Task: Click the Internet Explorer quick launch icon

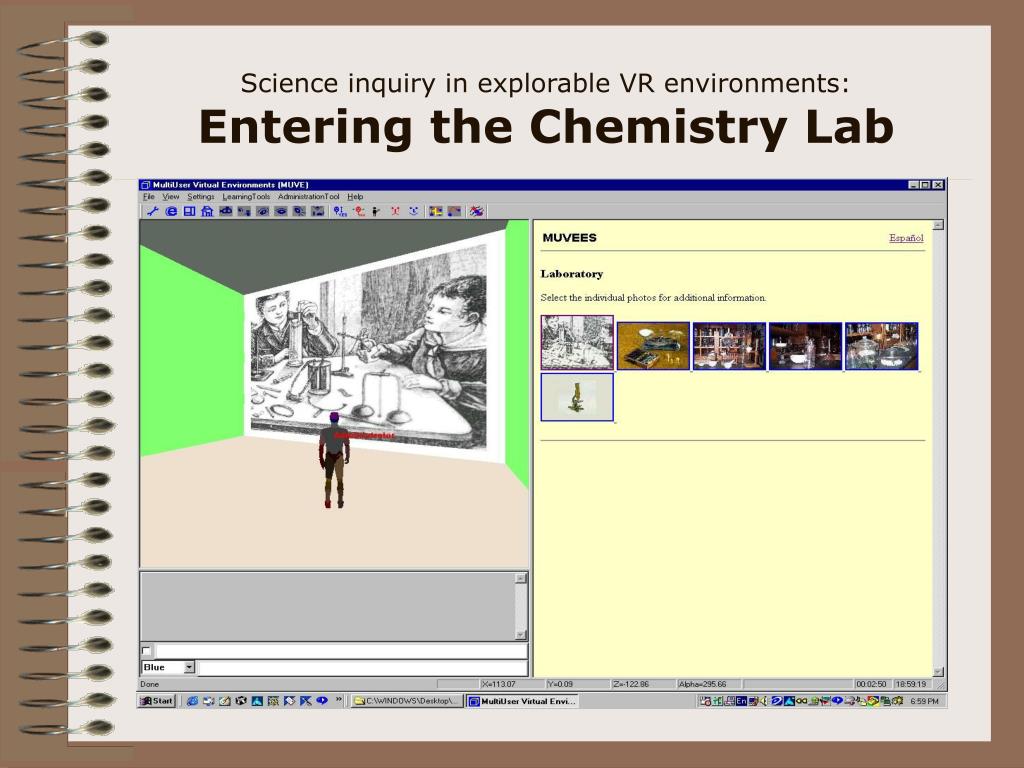Action: click(x=192, y=701)
